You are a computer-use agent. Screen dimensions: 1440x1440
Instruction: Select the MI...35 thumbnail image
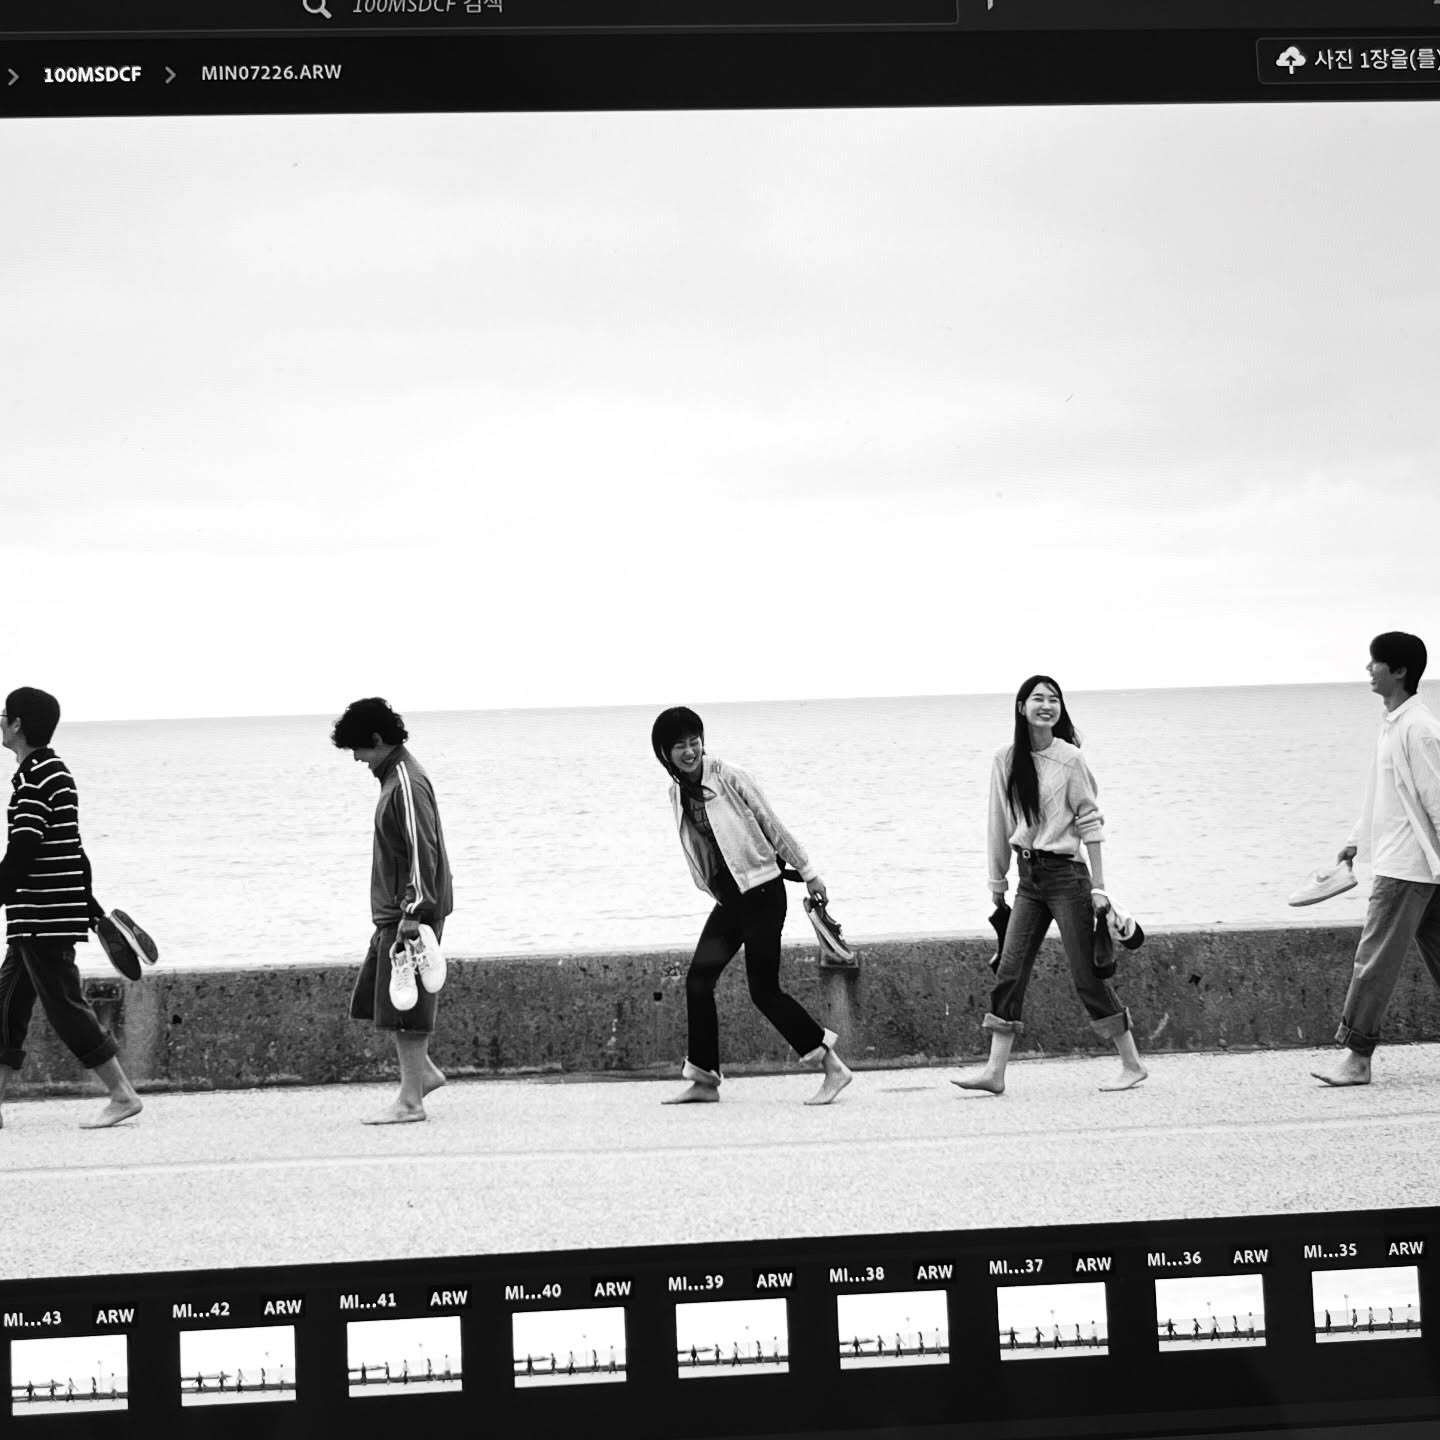(1366, 1303)
